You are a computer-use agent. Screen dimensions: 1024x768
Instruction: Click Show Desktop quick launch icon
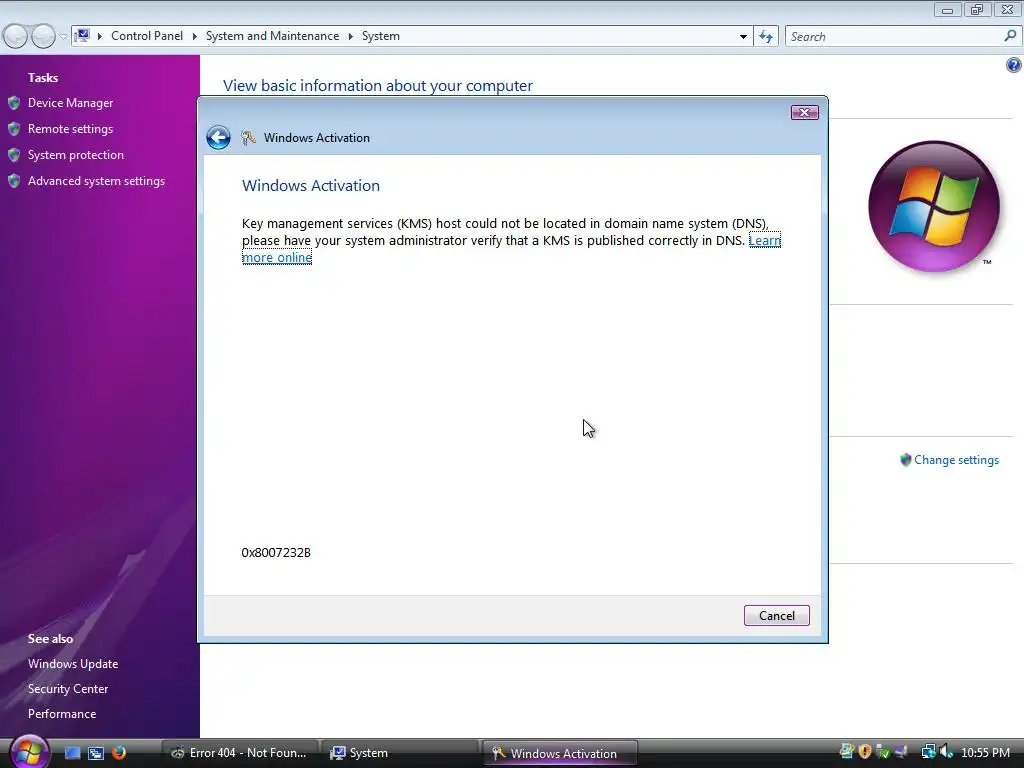[72, 753]
